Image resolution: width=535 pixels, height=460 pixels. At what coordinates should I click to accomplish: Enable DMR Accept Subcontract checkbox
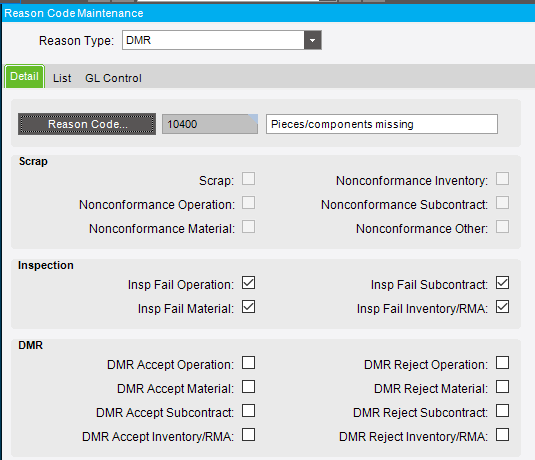(x=248, y=411)
